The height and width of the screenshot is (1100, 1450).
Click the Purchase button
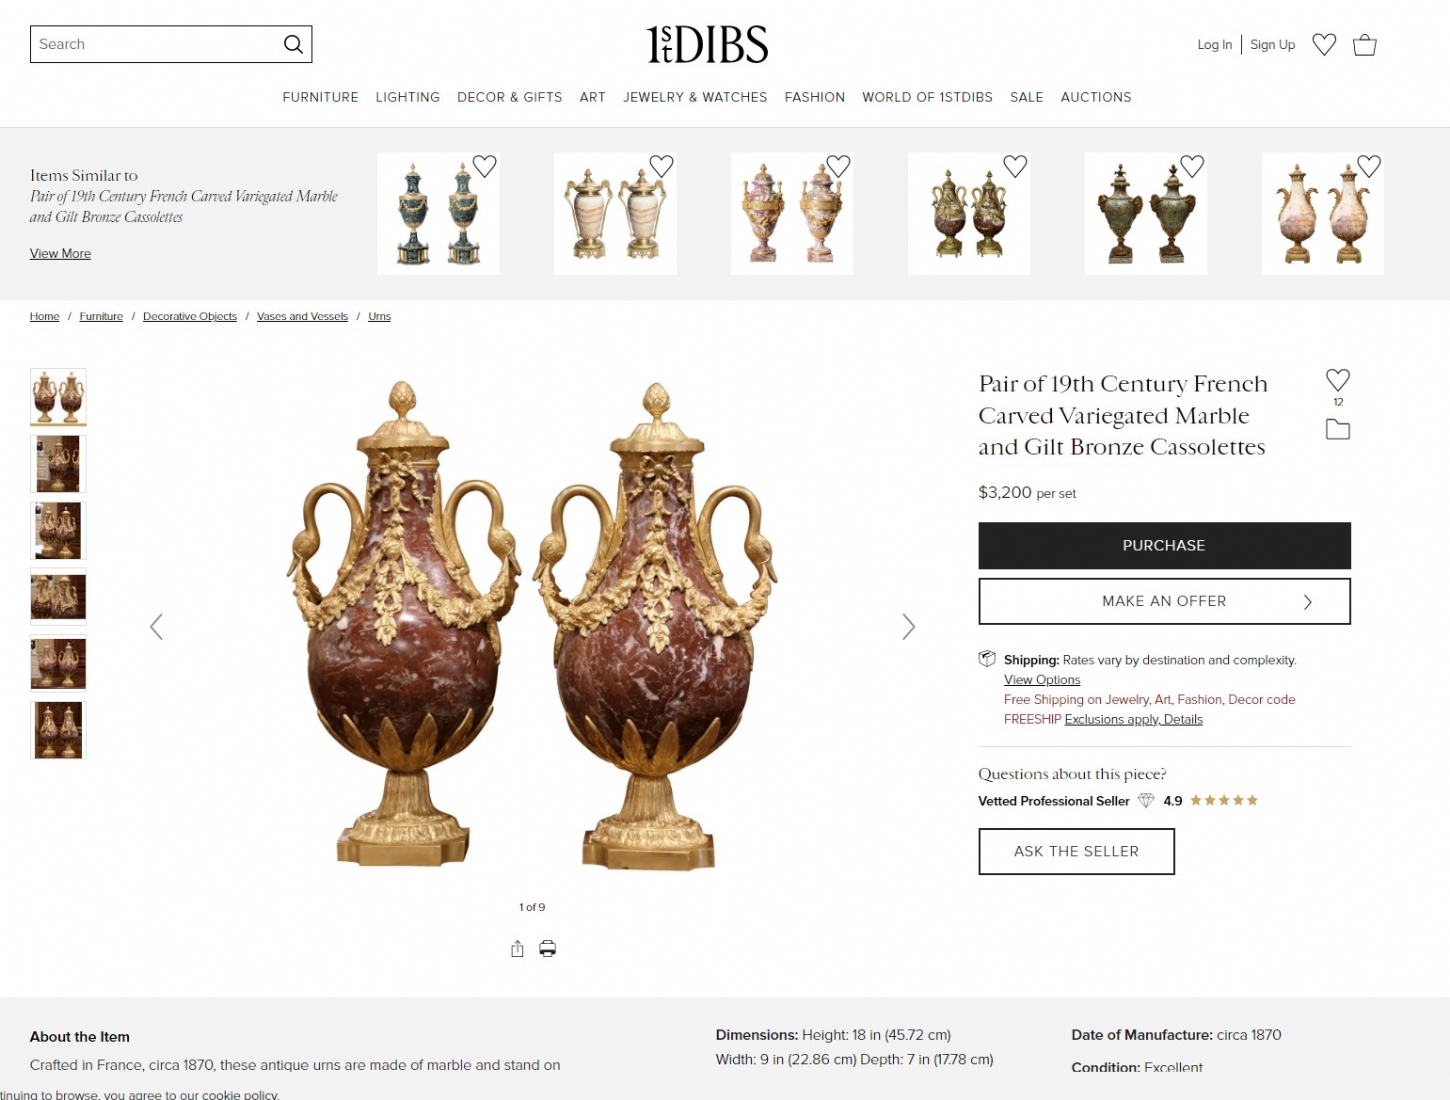[x=1164, y=545]
